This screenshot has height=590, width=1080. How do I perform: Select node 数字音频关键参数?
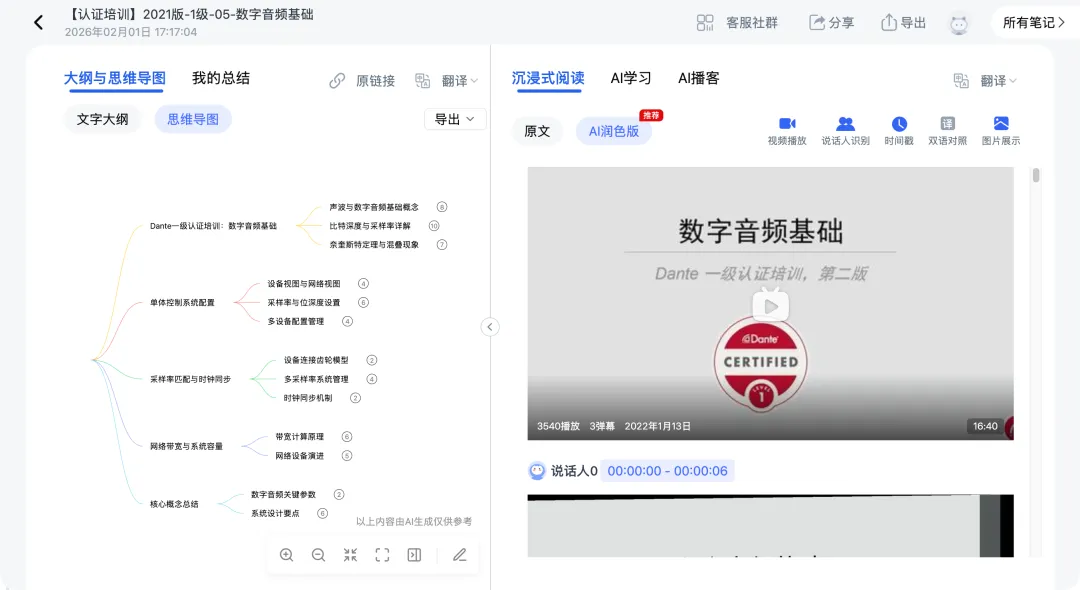click(x=283, y=494)
